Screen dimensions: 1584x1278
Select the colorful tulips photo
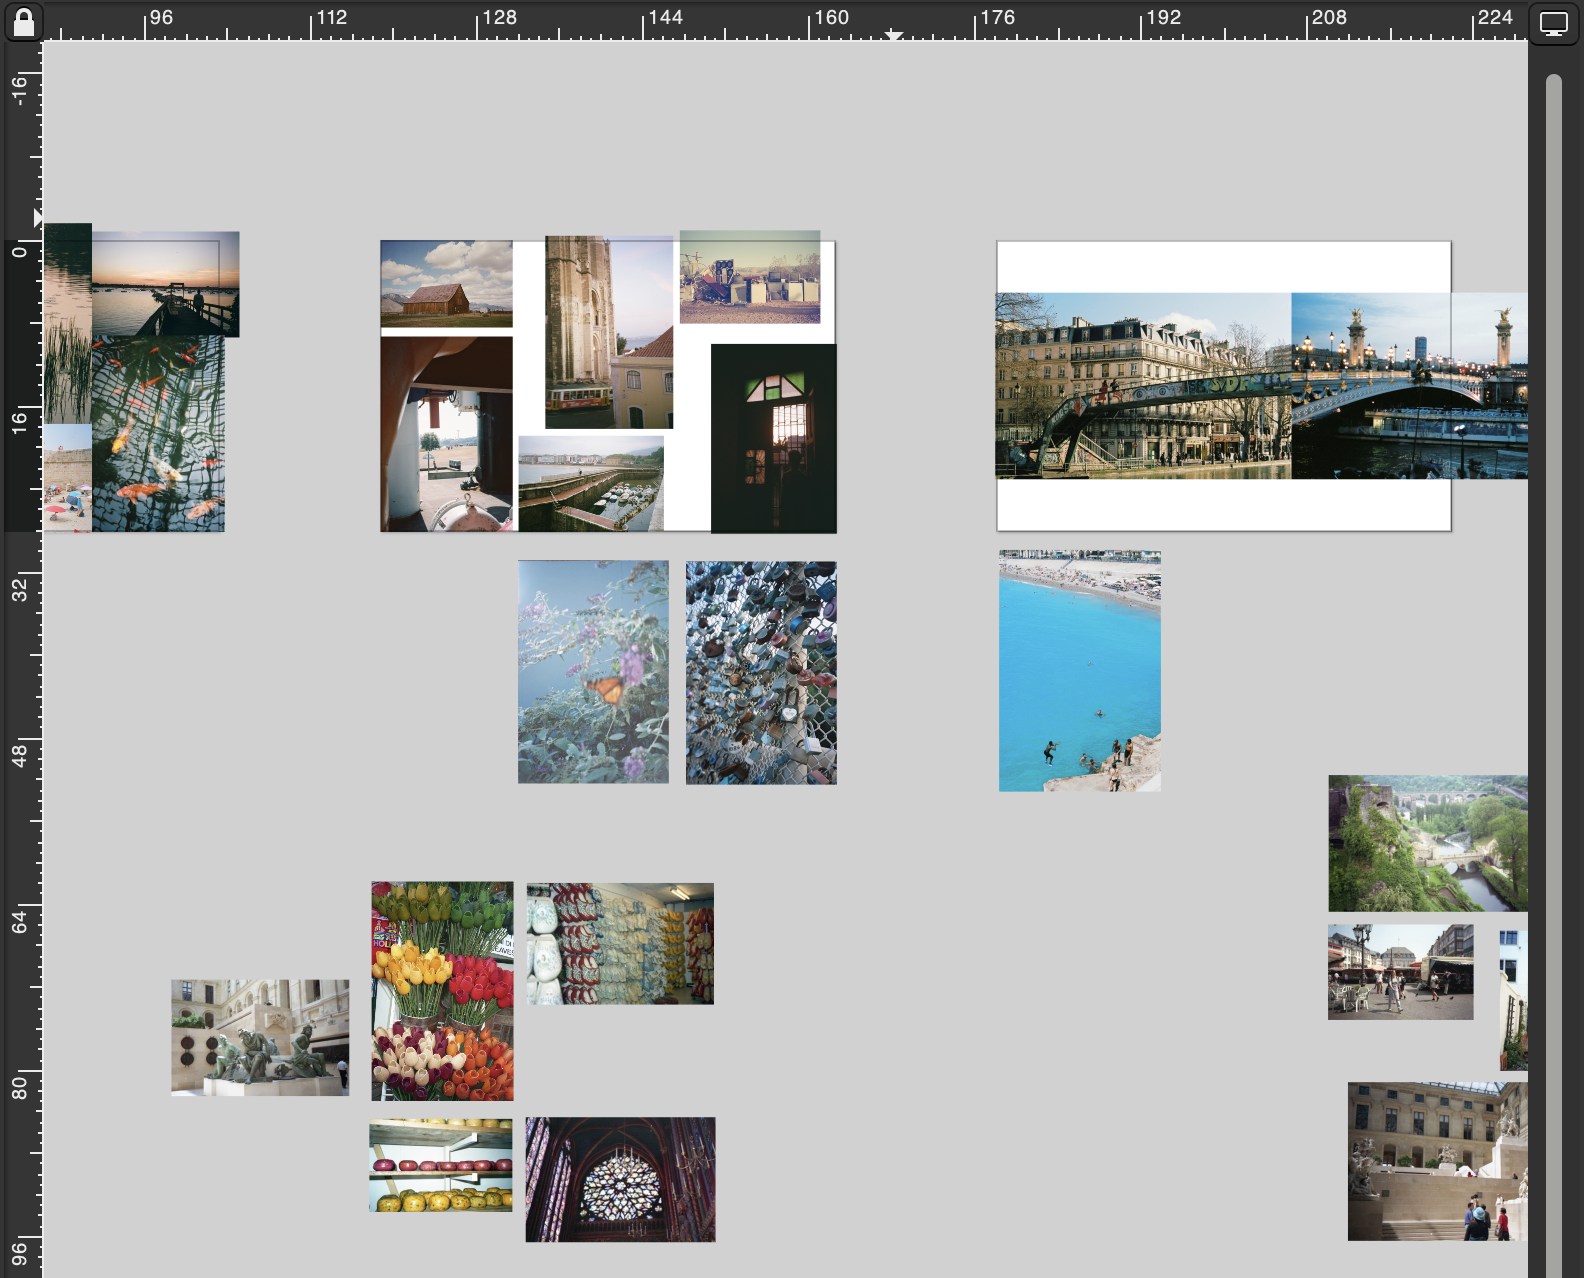point(442,990)
